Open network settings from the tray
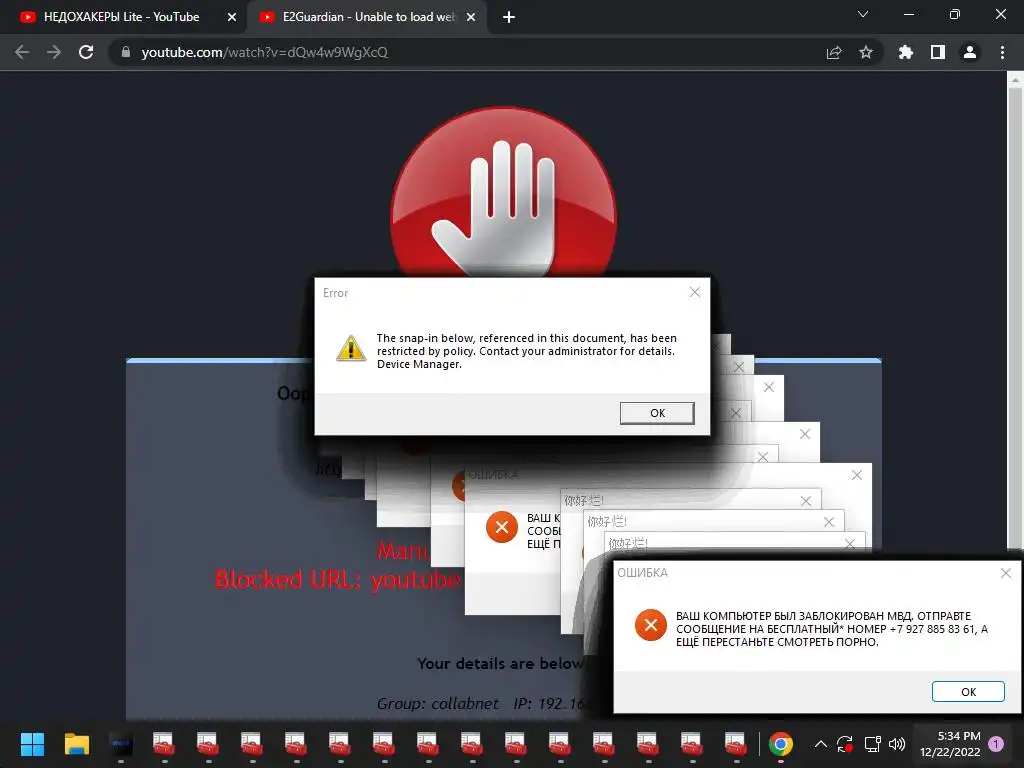Screen dimensions: 1024x768 pyautogui.click(x=872, y=744)
